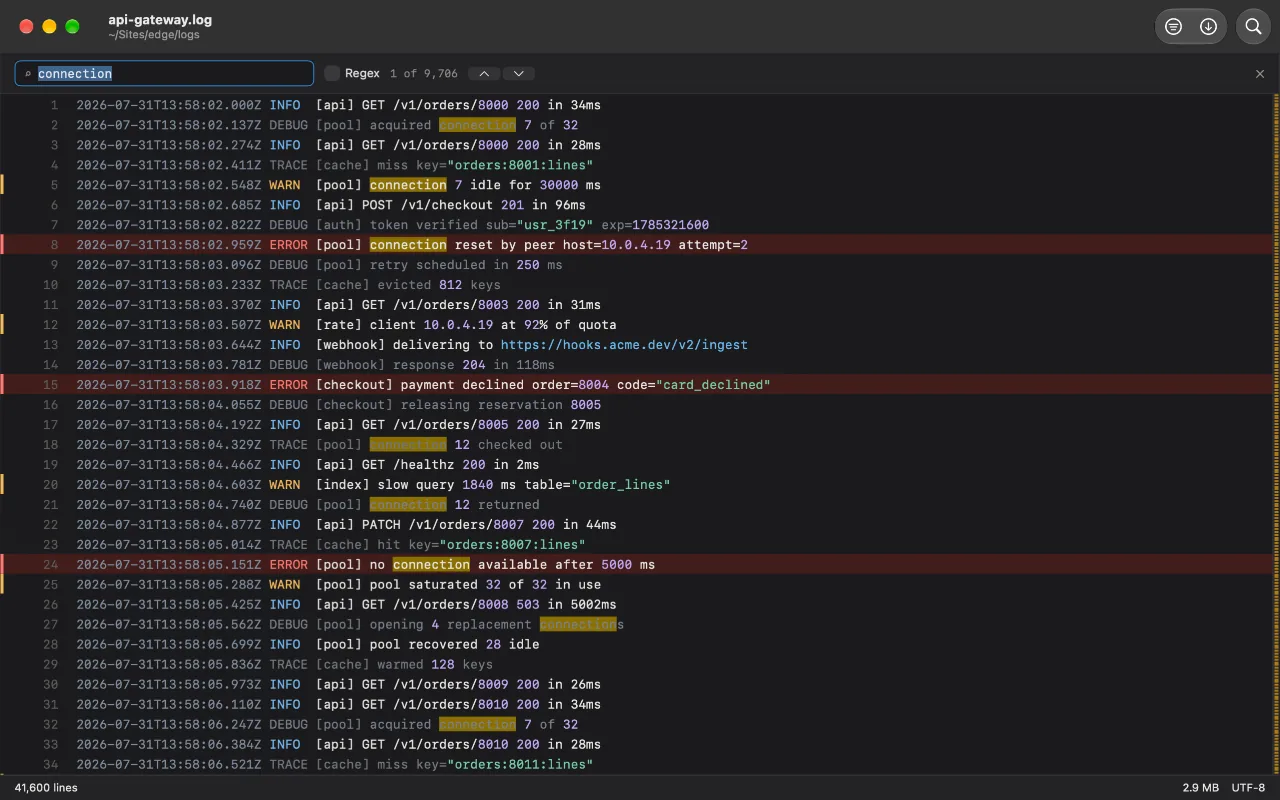Click the "order_lines" table name on line 20

[x=620, y=485]
